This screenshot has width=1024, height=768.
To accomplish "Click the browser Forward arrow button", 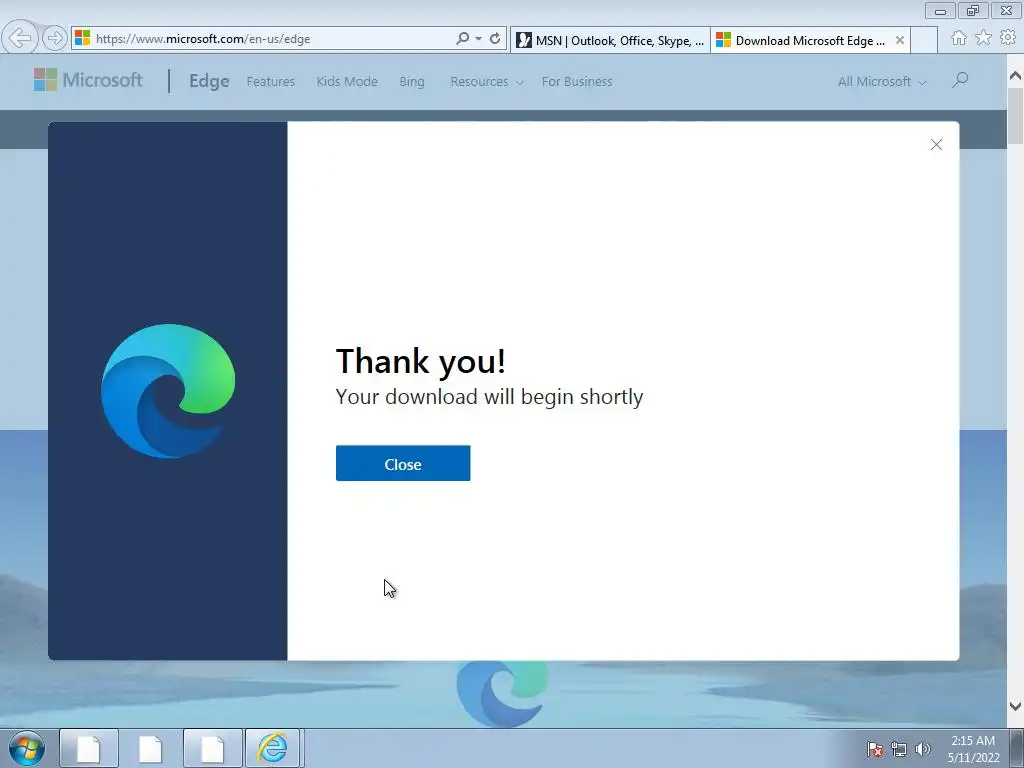I will coord(55,39).
